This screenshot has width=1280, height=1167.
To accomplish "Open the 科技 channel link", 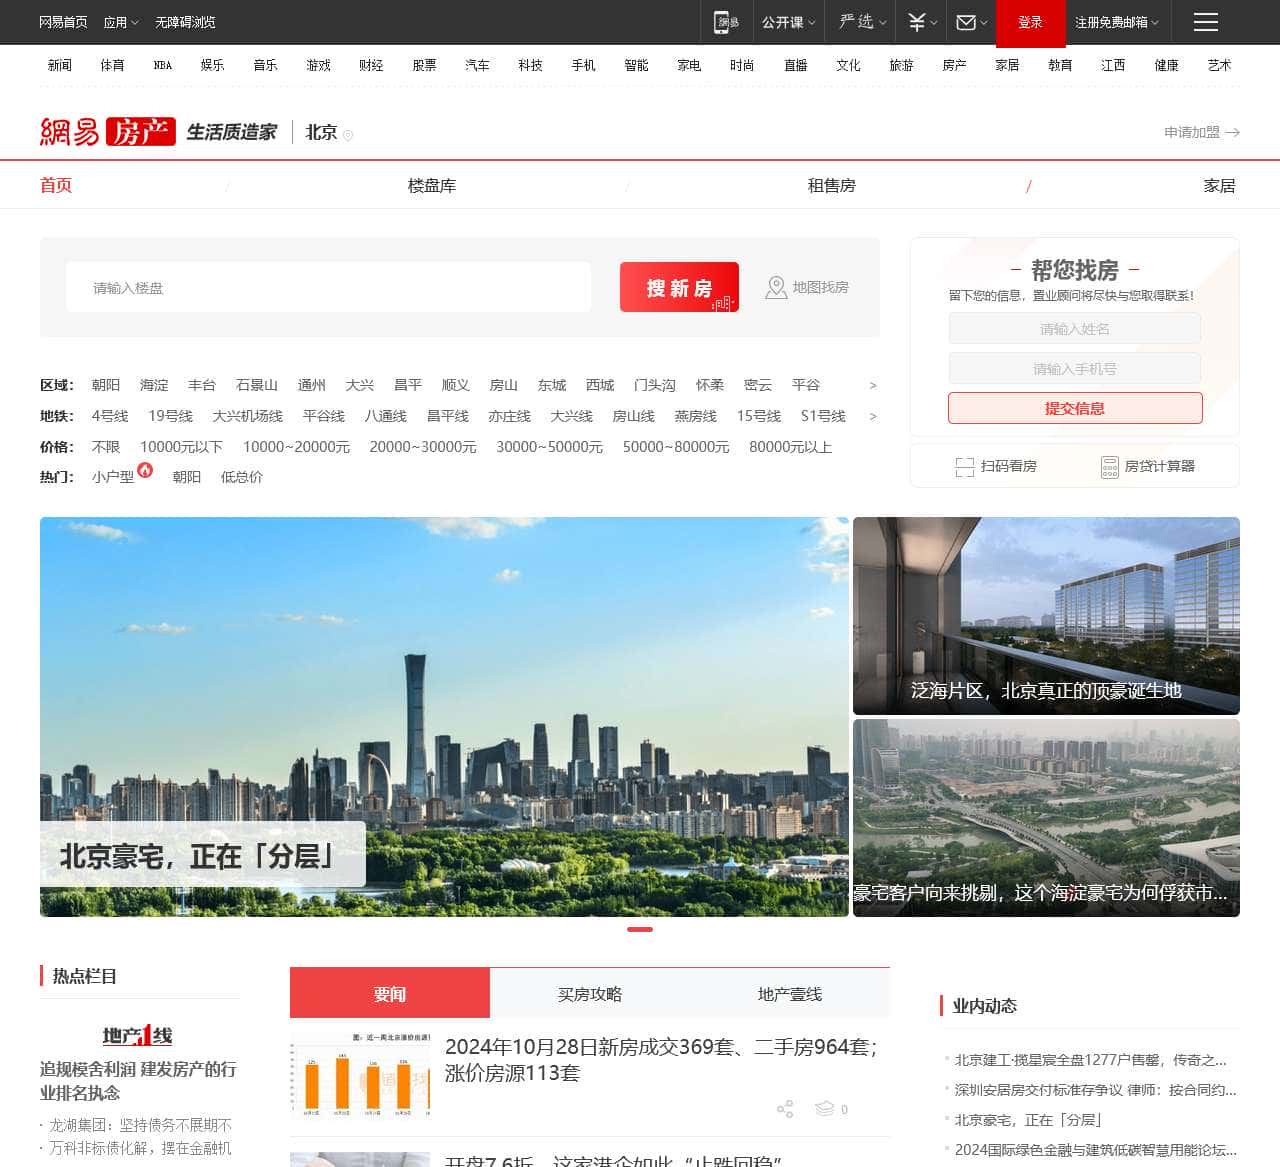I will (x=530, y=65).
